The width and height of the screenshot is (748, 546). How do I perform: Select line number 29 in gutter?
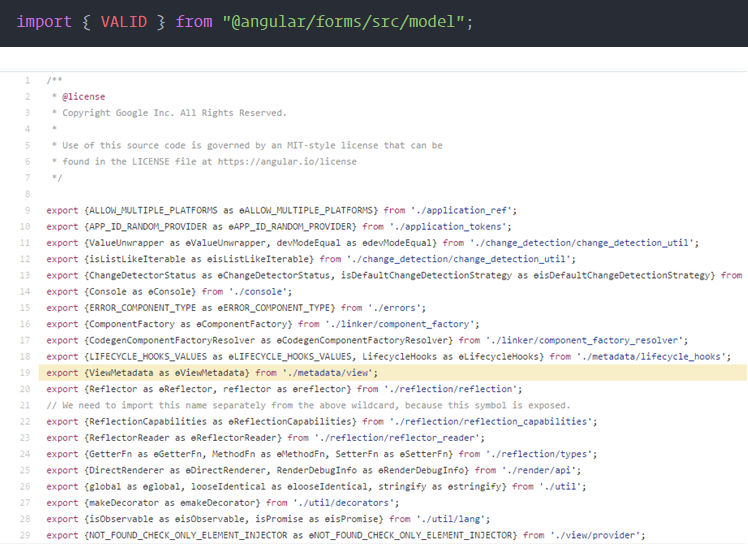(x=25, y=535)
